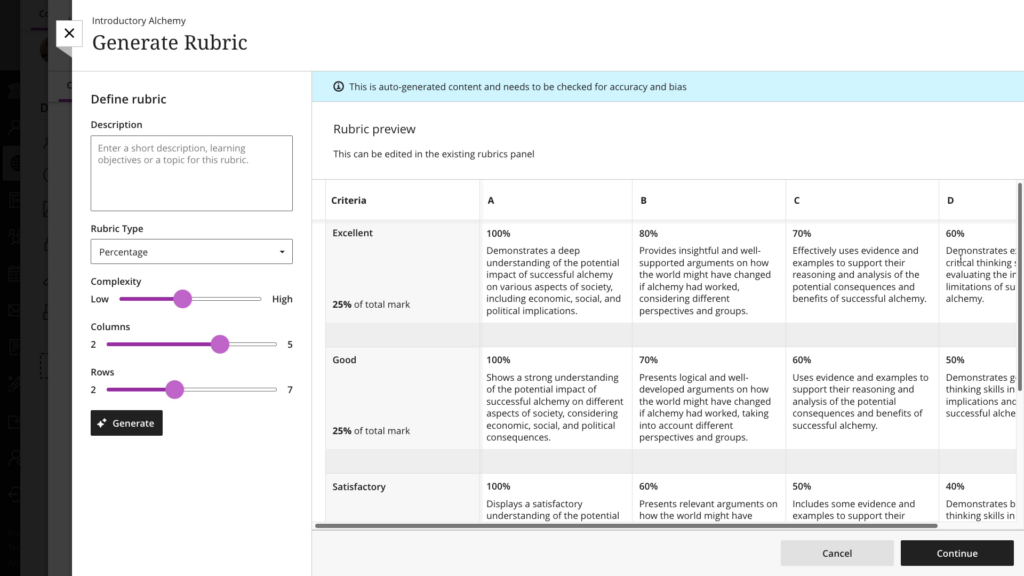The height and width of the screenshot is (576, 1024).
Task: Click the Continue button
Action: click(x=957, y=553)
